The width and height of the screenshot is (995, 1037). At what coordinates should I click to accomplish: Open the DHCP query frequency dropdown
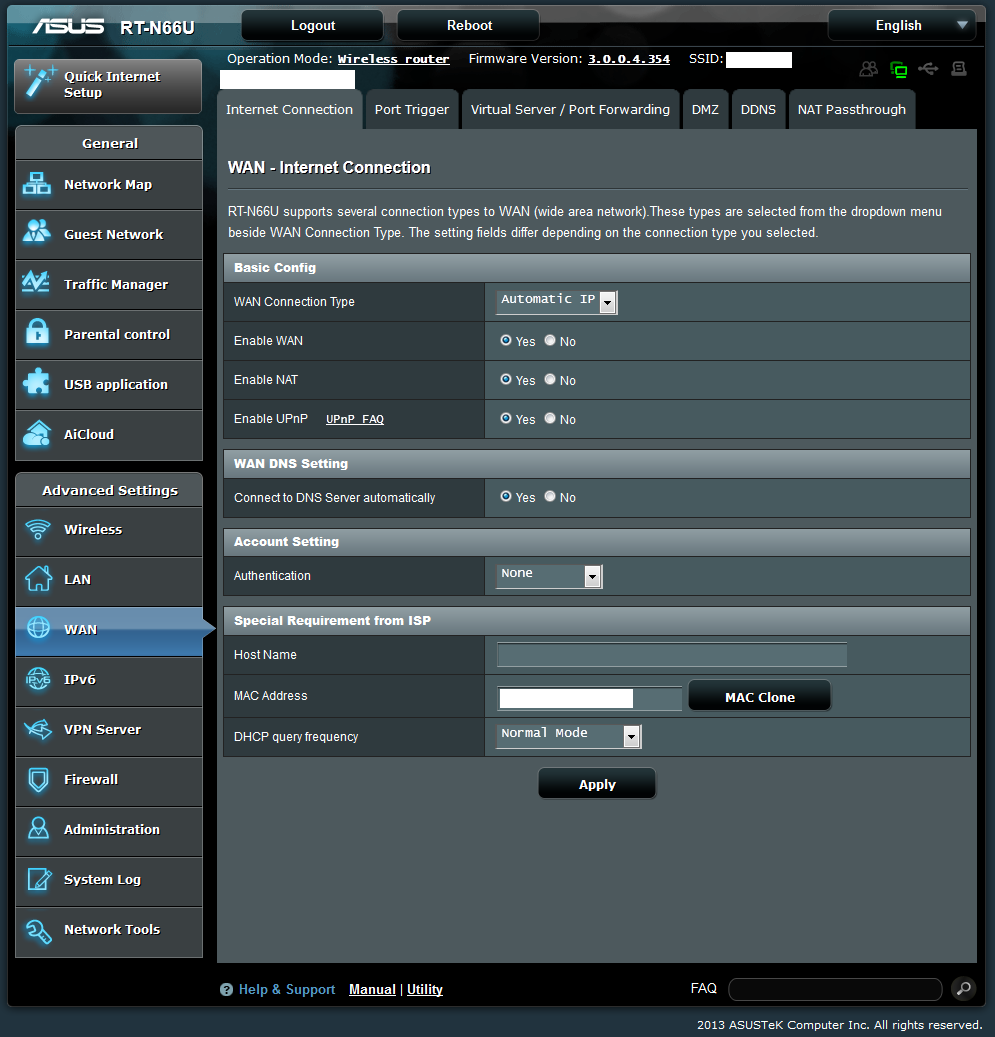tap(569, 736)
